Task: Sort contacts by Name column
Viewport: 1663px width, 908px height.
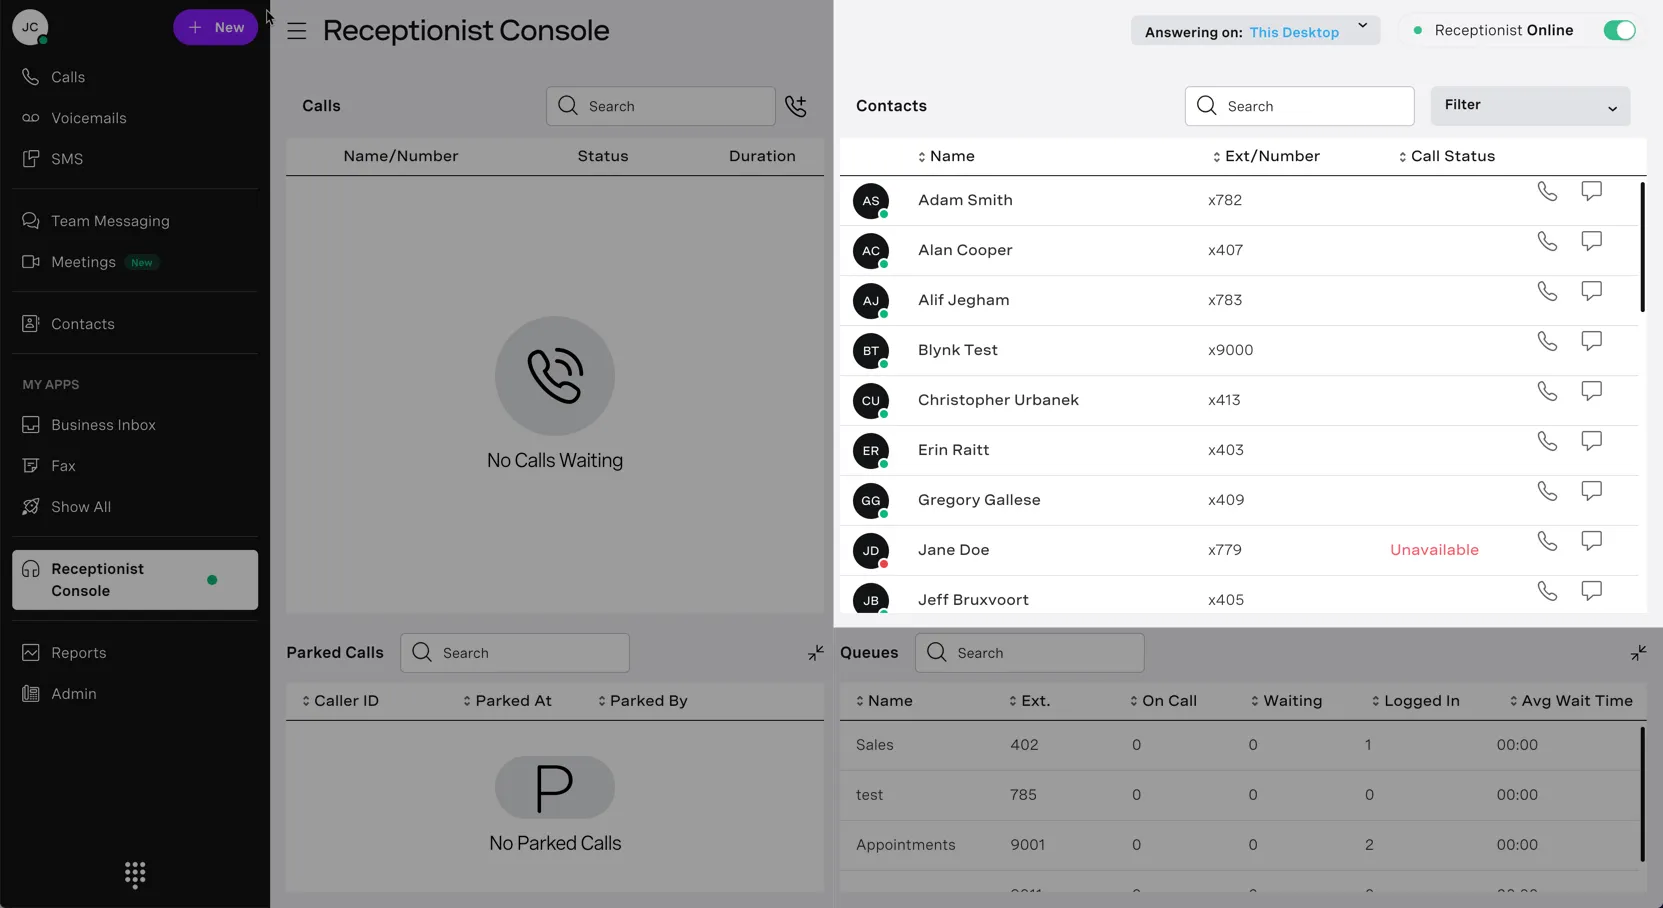Action: click(x=946, y=156)
